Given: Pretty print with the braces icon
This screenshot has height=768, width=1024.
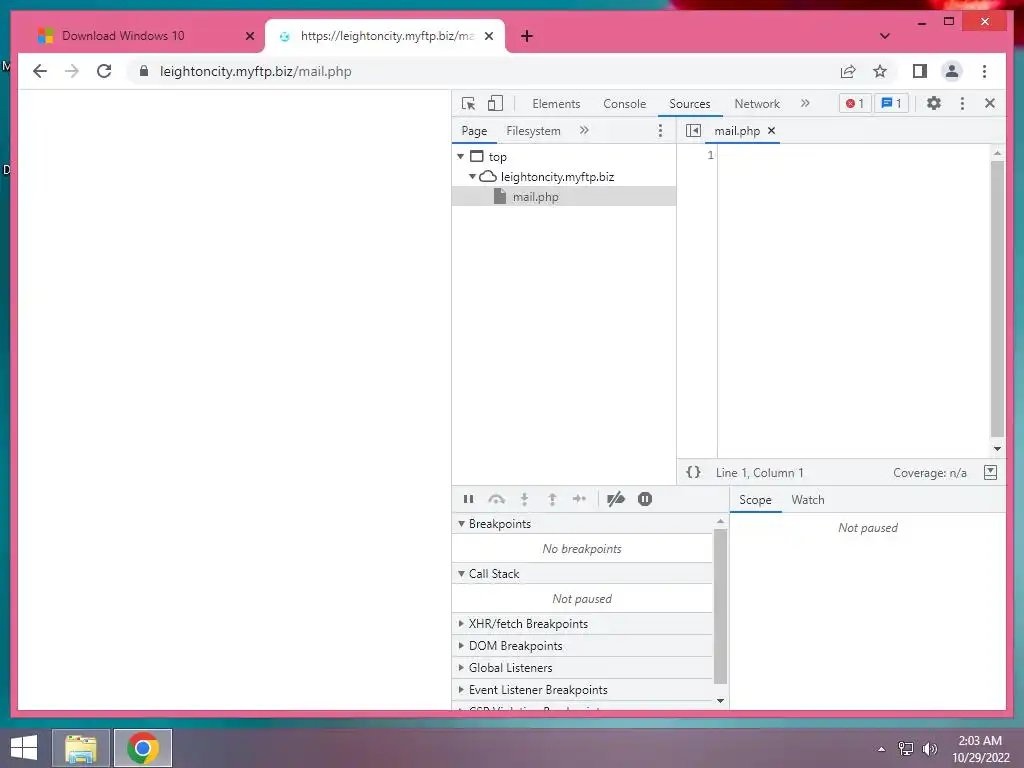Looking at the screenshot, I should [x=694, y=472].
